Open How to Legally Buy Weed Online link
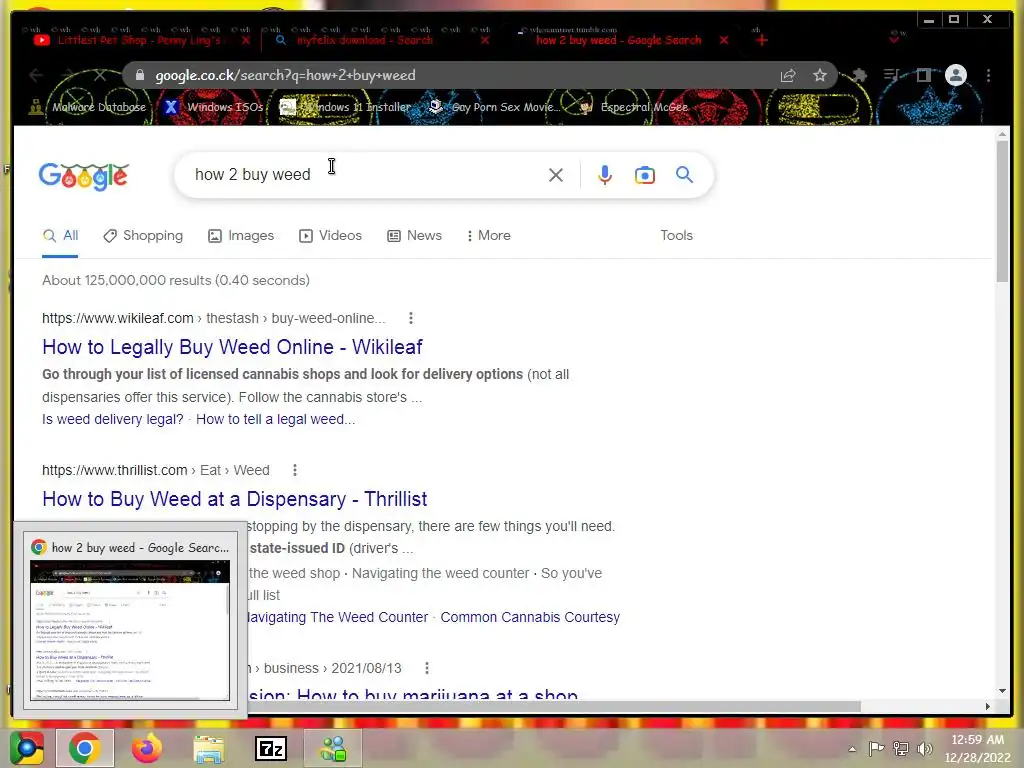The image size is (1024, 768). click(232, 347)
